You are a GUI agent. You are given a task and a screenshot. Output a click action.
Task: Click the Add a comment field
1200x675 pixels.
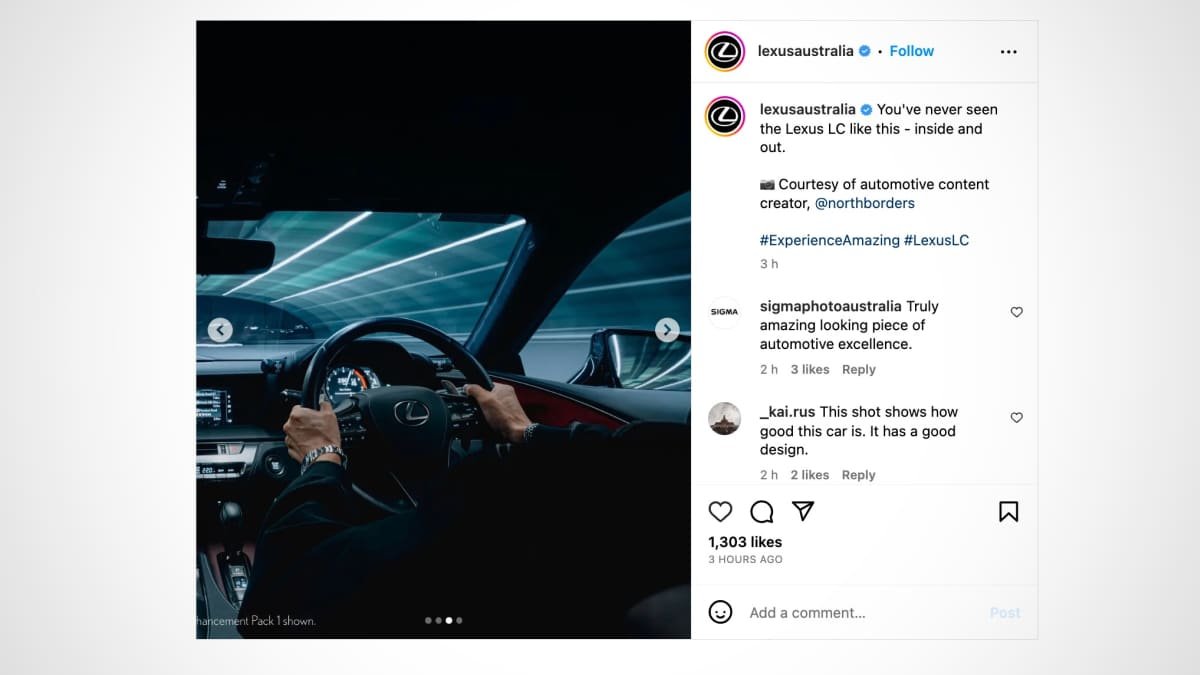point(860,612)
